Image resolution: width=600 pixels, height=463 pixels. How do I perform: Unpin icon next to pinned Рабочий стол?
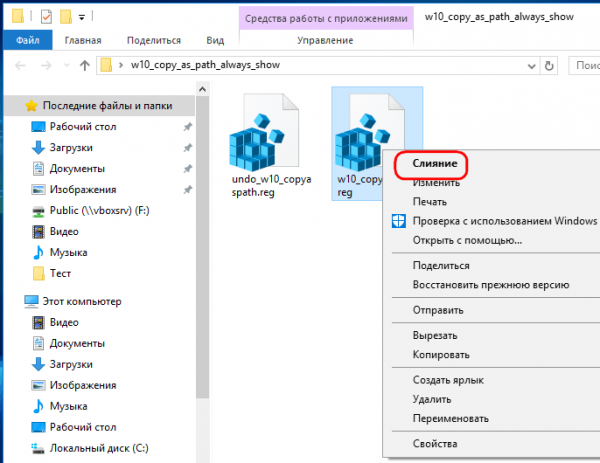(x=188, y=127)
